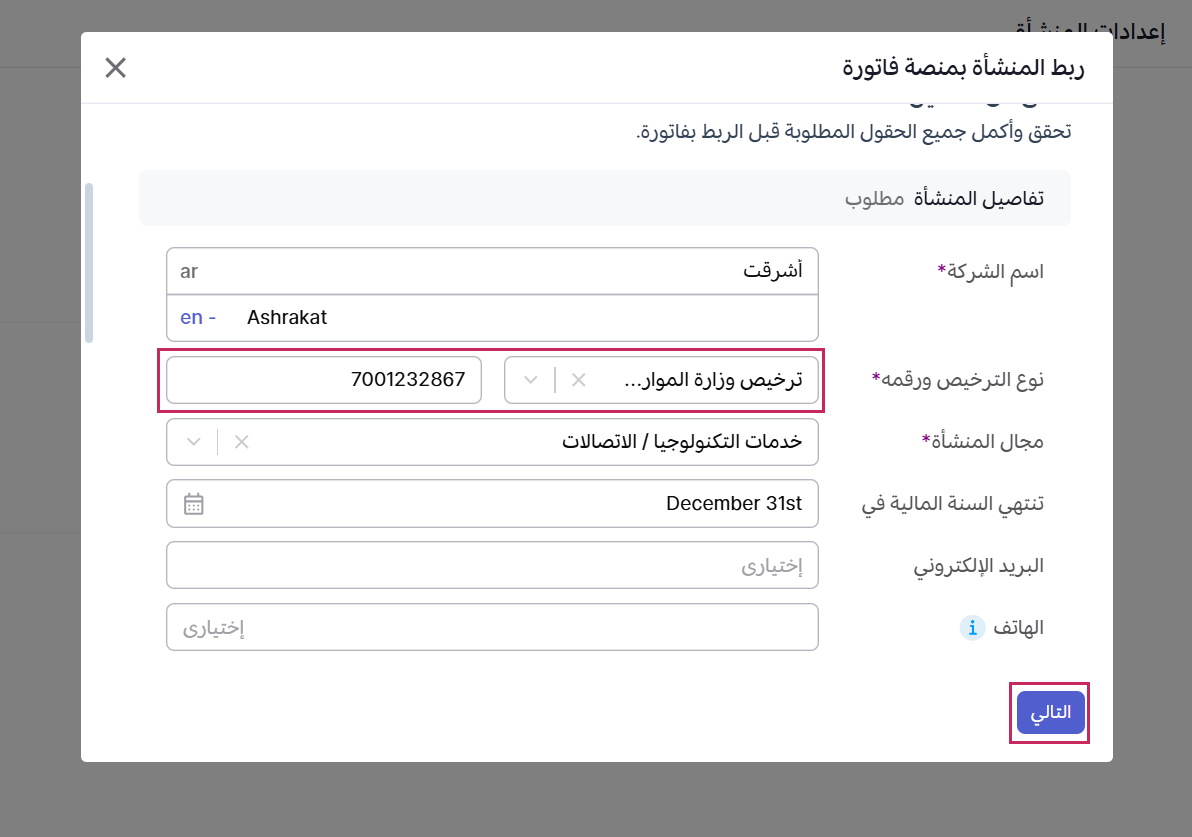Expand the license type chevron arrow

pyautogui.click(x=531, y=380)
